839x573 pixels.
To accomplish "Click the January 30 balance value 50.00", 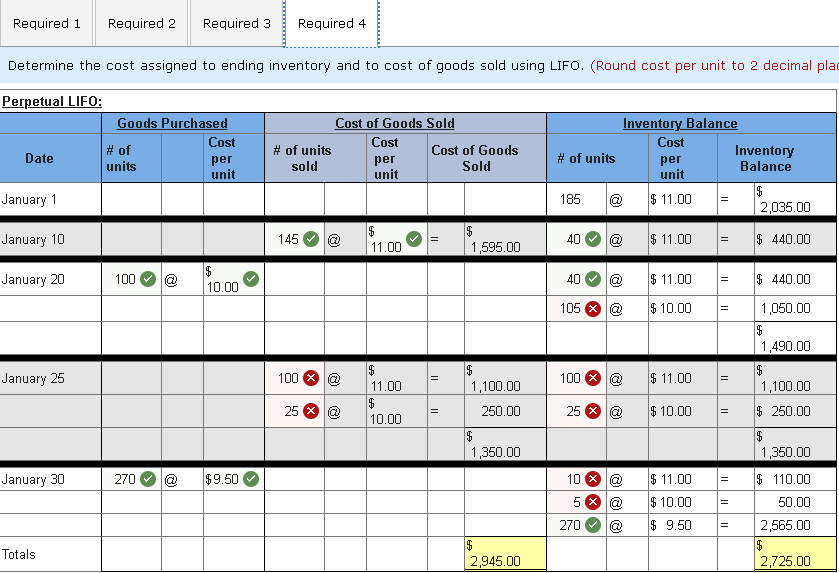I will pos(794,502).
